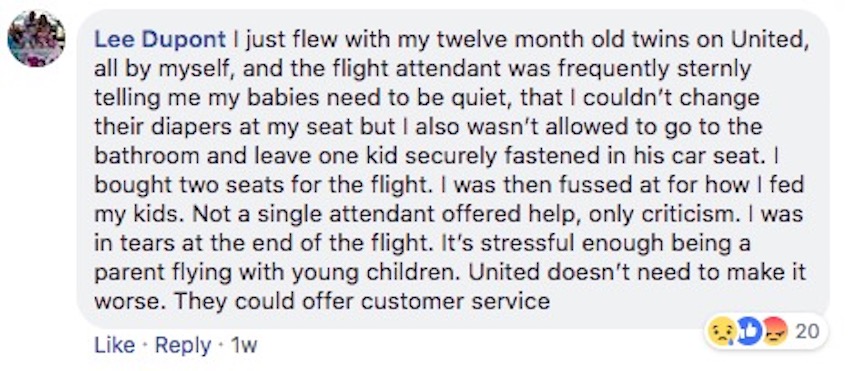Click the word 'diapers' in the comment

186,127
